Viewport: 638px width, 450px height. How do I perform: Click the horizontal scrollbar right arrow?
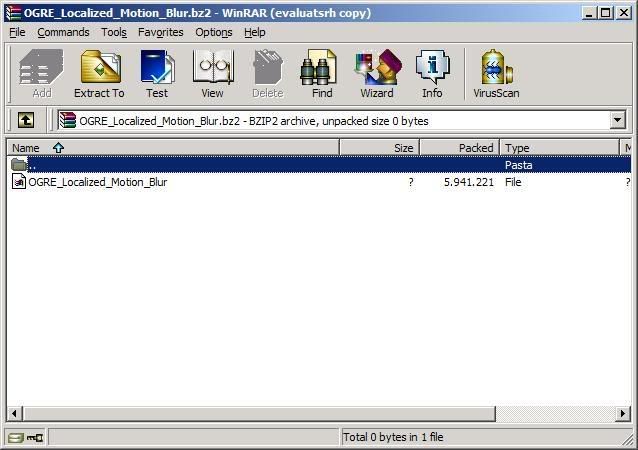(x=623, y=414)
